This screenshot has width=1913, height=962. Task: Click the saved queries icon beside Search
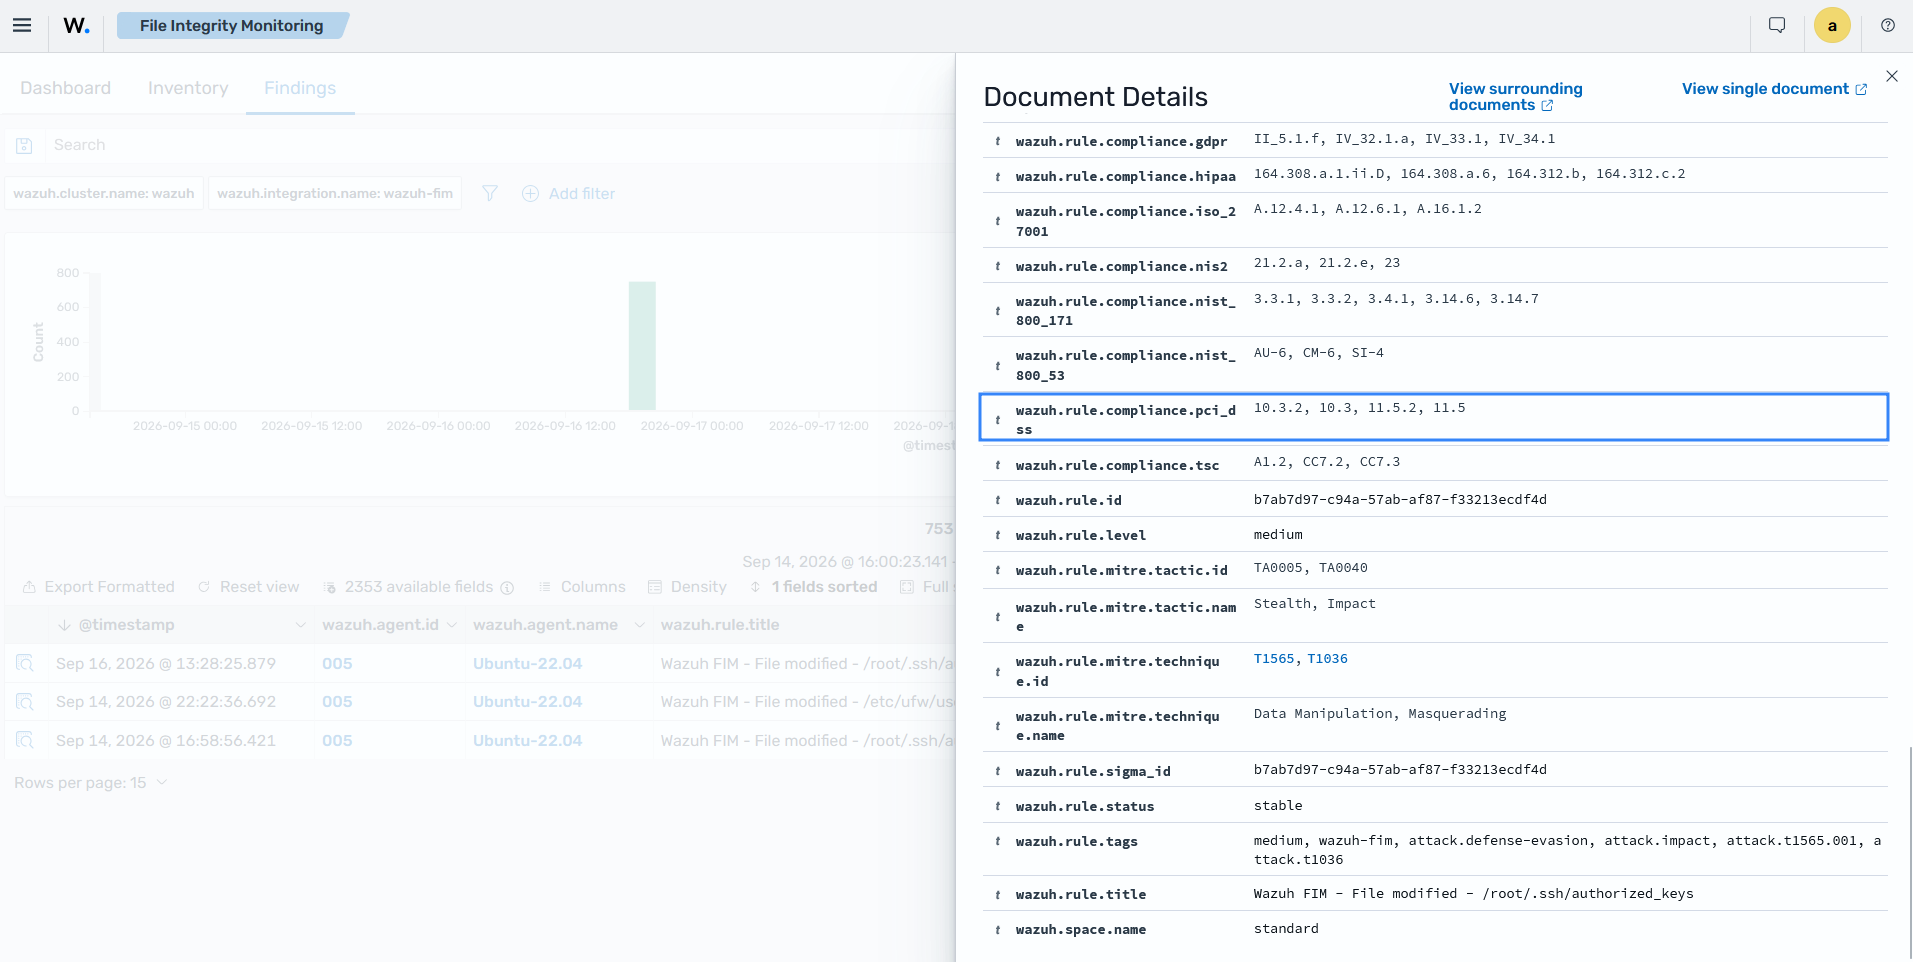tap(25, 146)
